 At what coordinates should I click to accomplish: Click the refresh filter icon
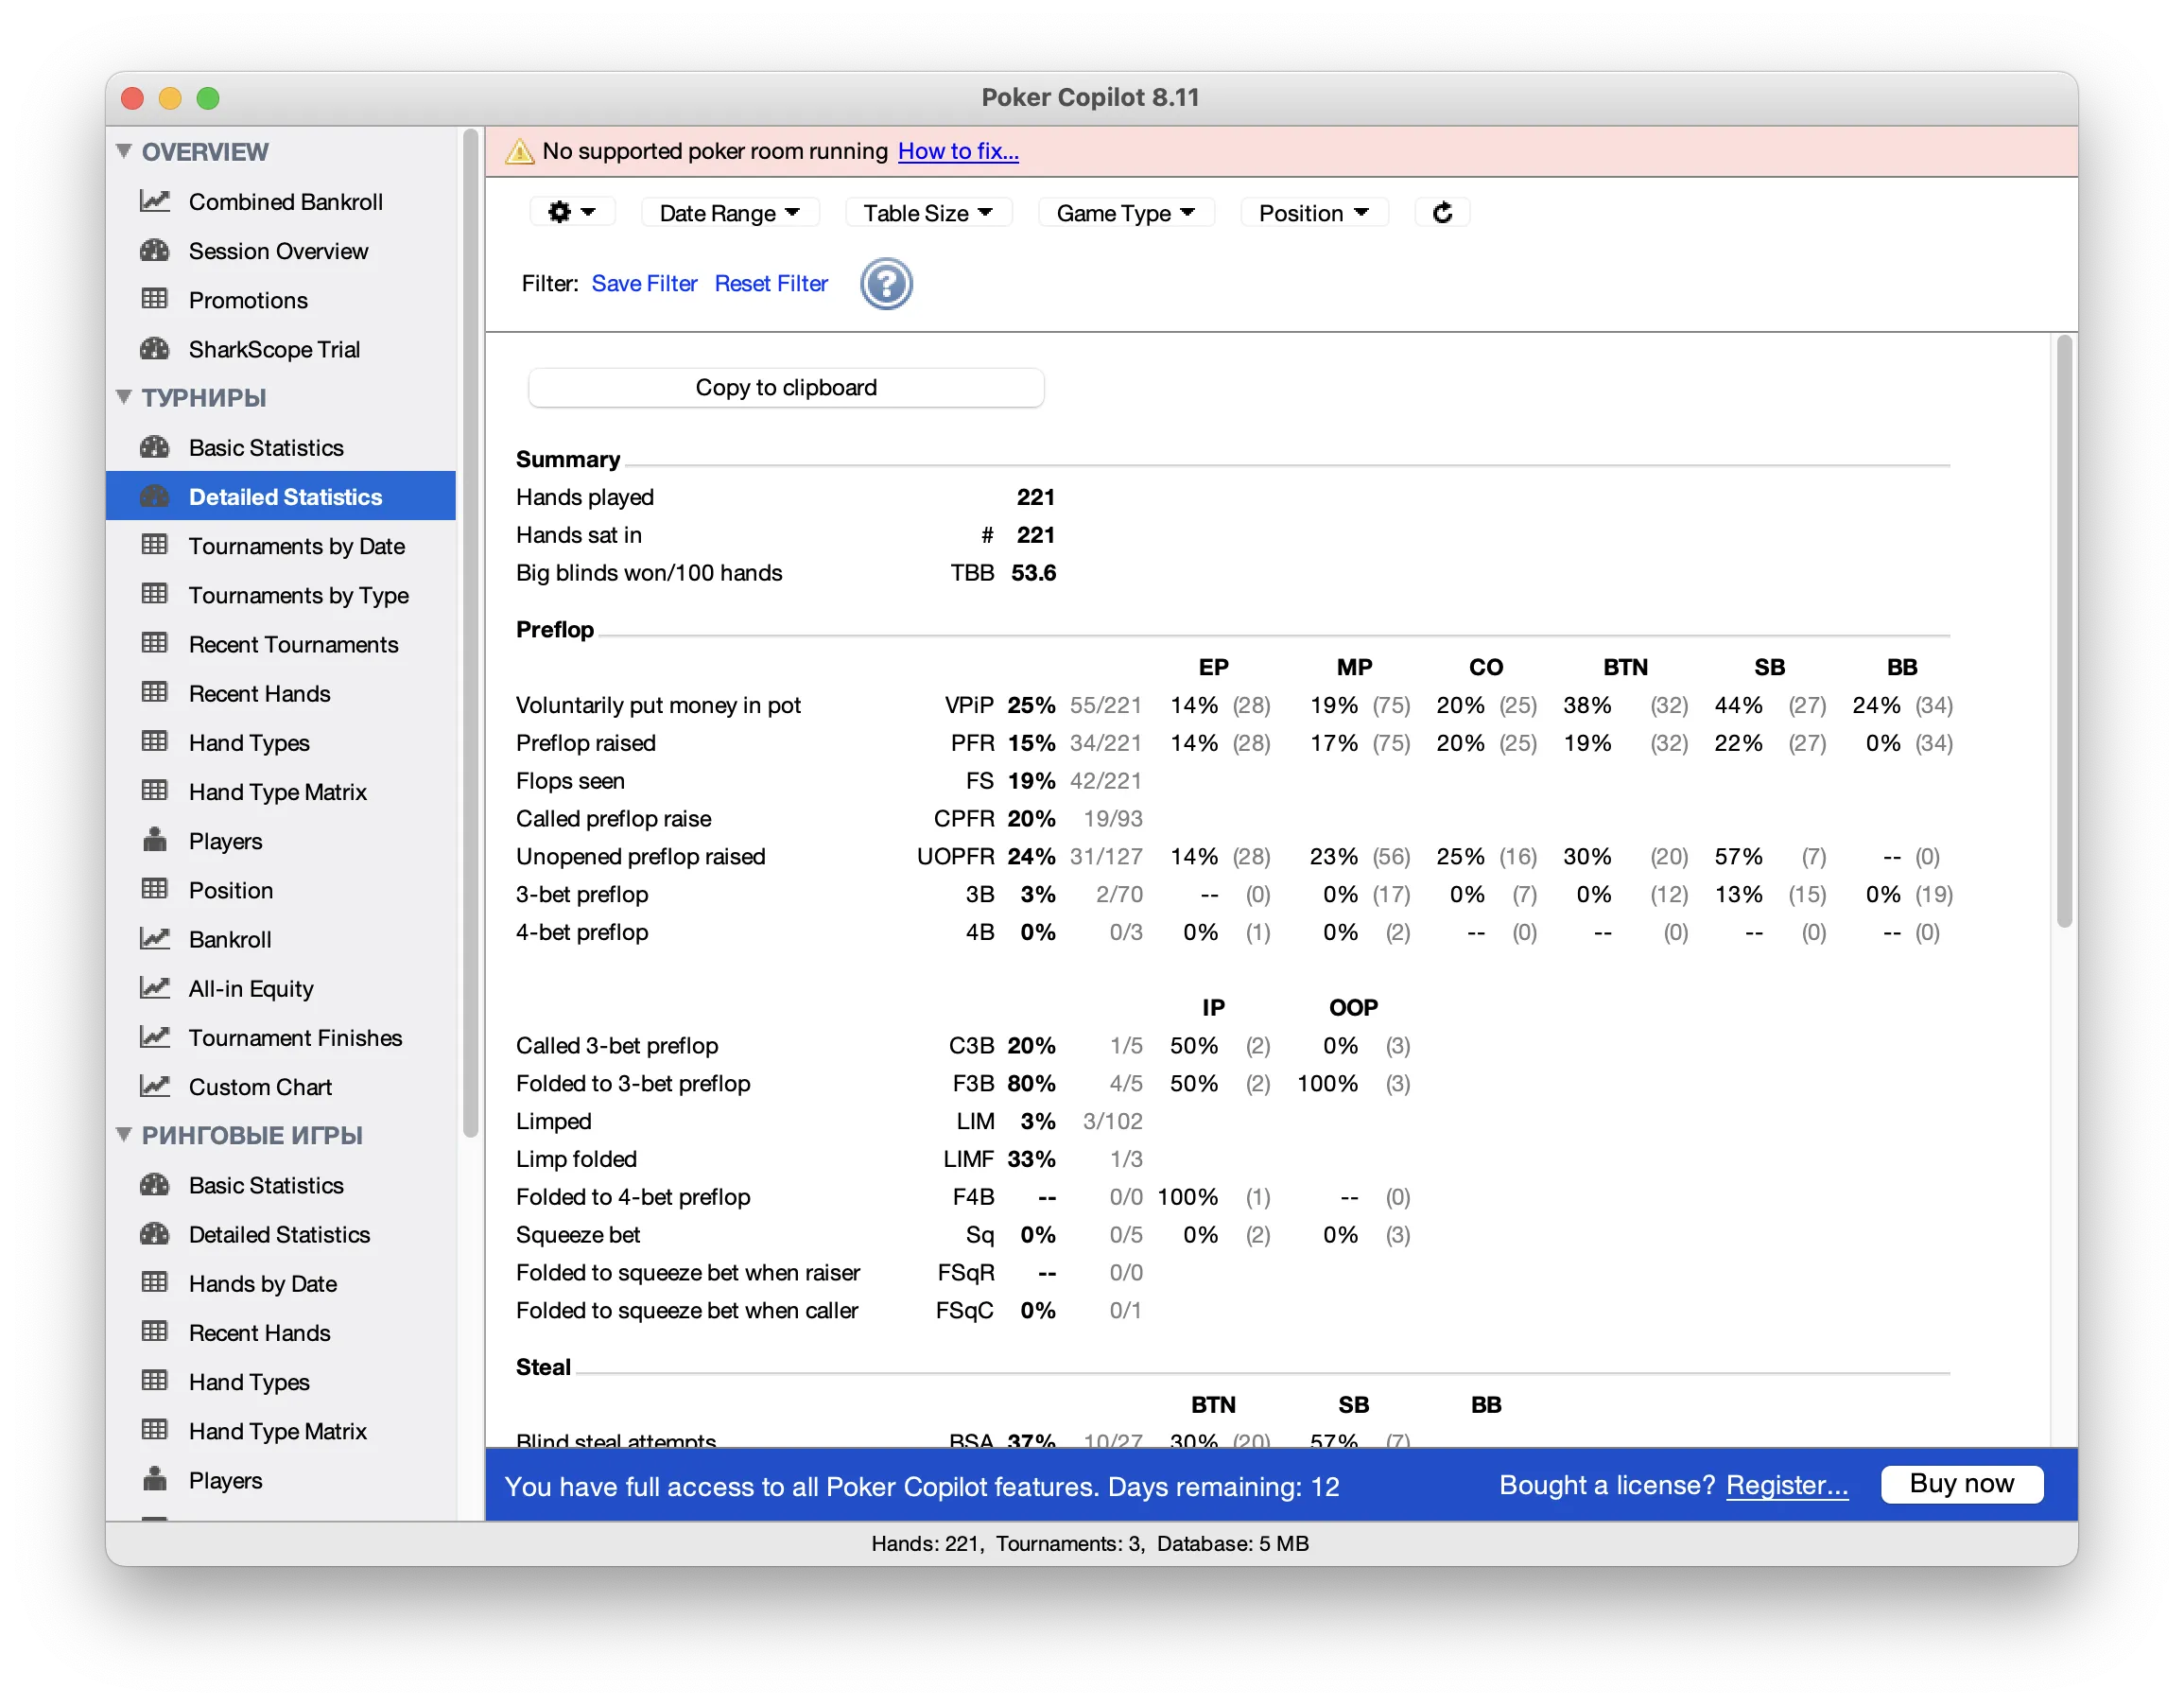[x=1442, y=212]
